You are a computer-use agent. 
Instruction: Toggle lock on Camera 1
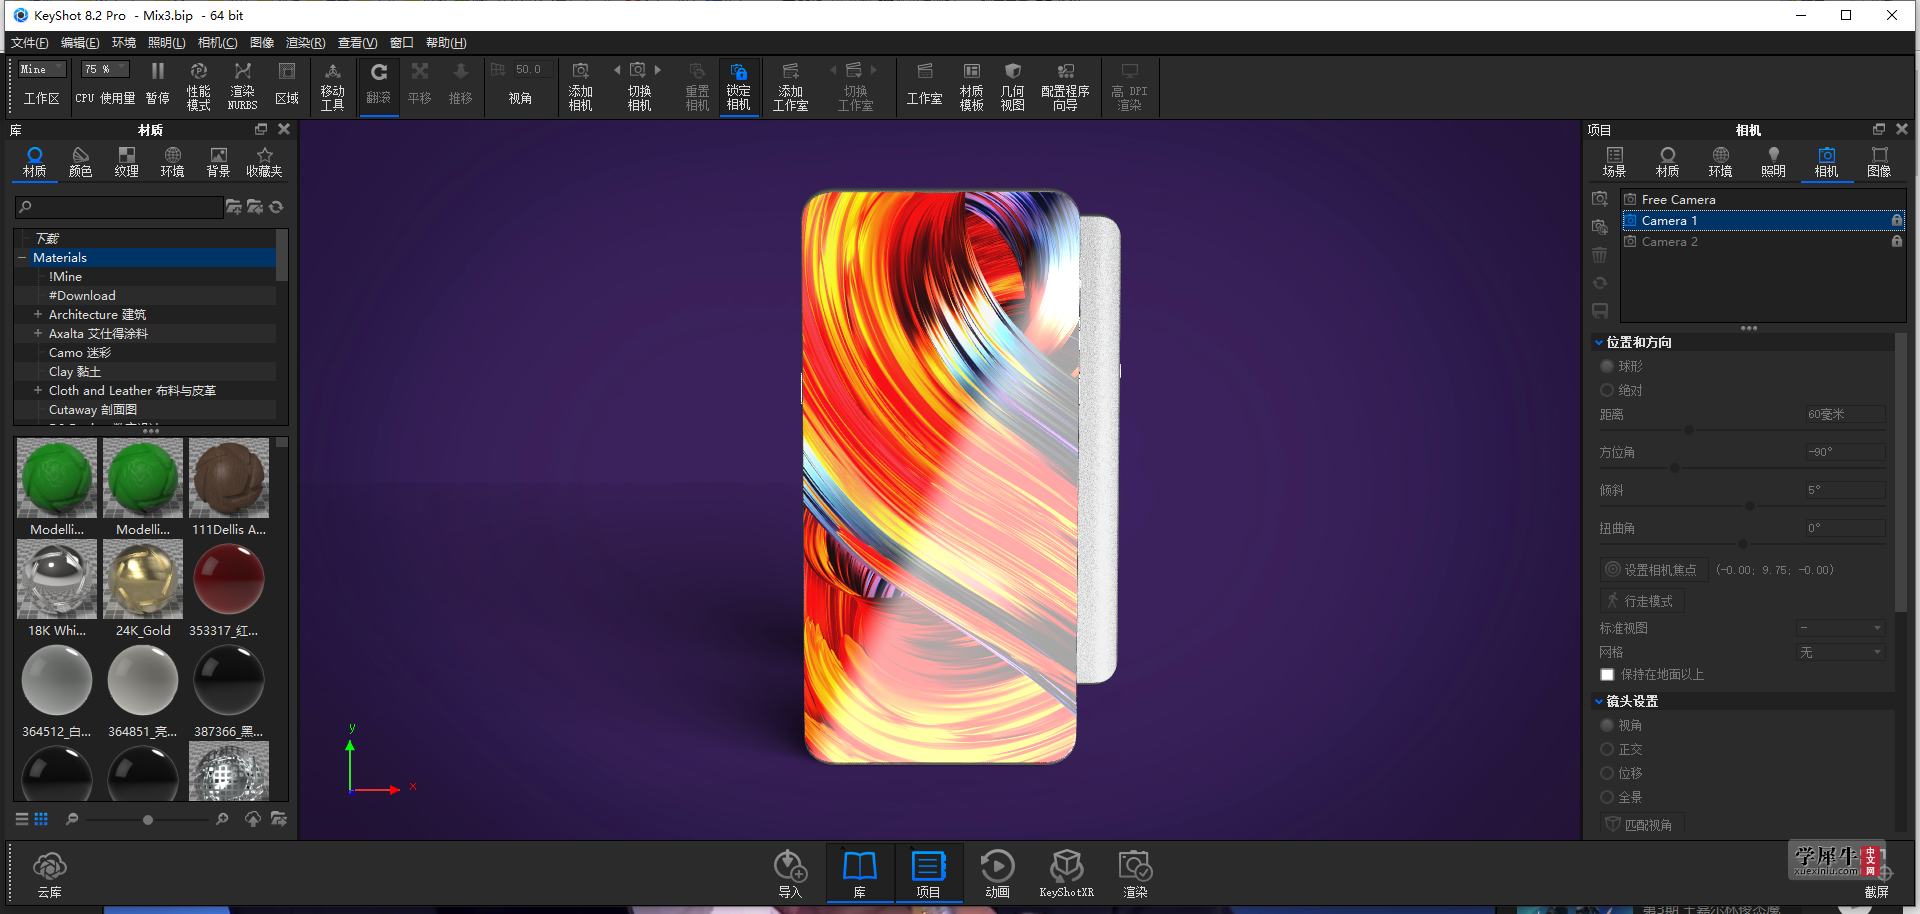tap(1896, 220)
